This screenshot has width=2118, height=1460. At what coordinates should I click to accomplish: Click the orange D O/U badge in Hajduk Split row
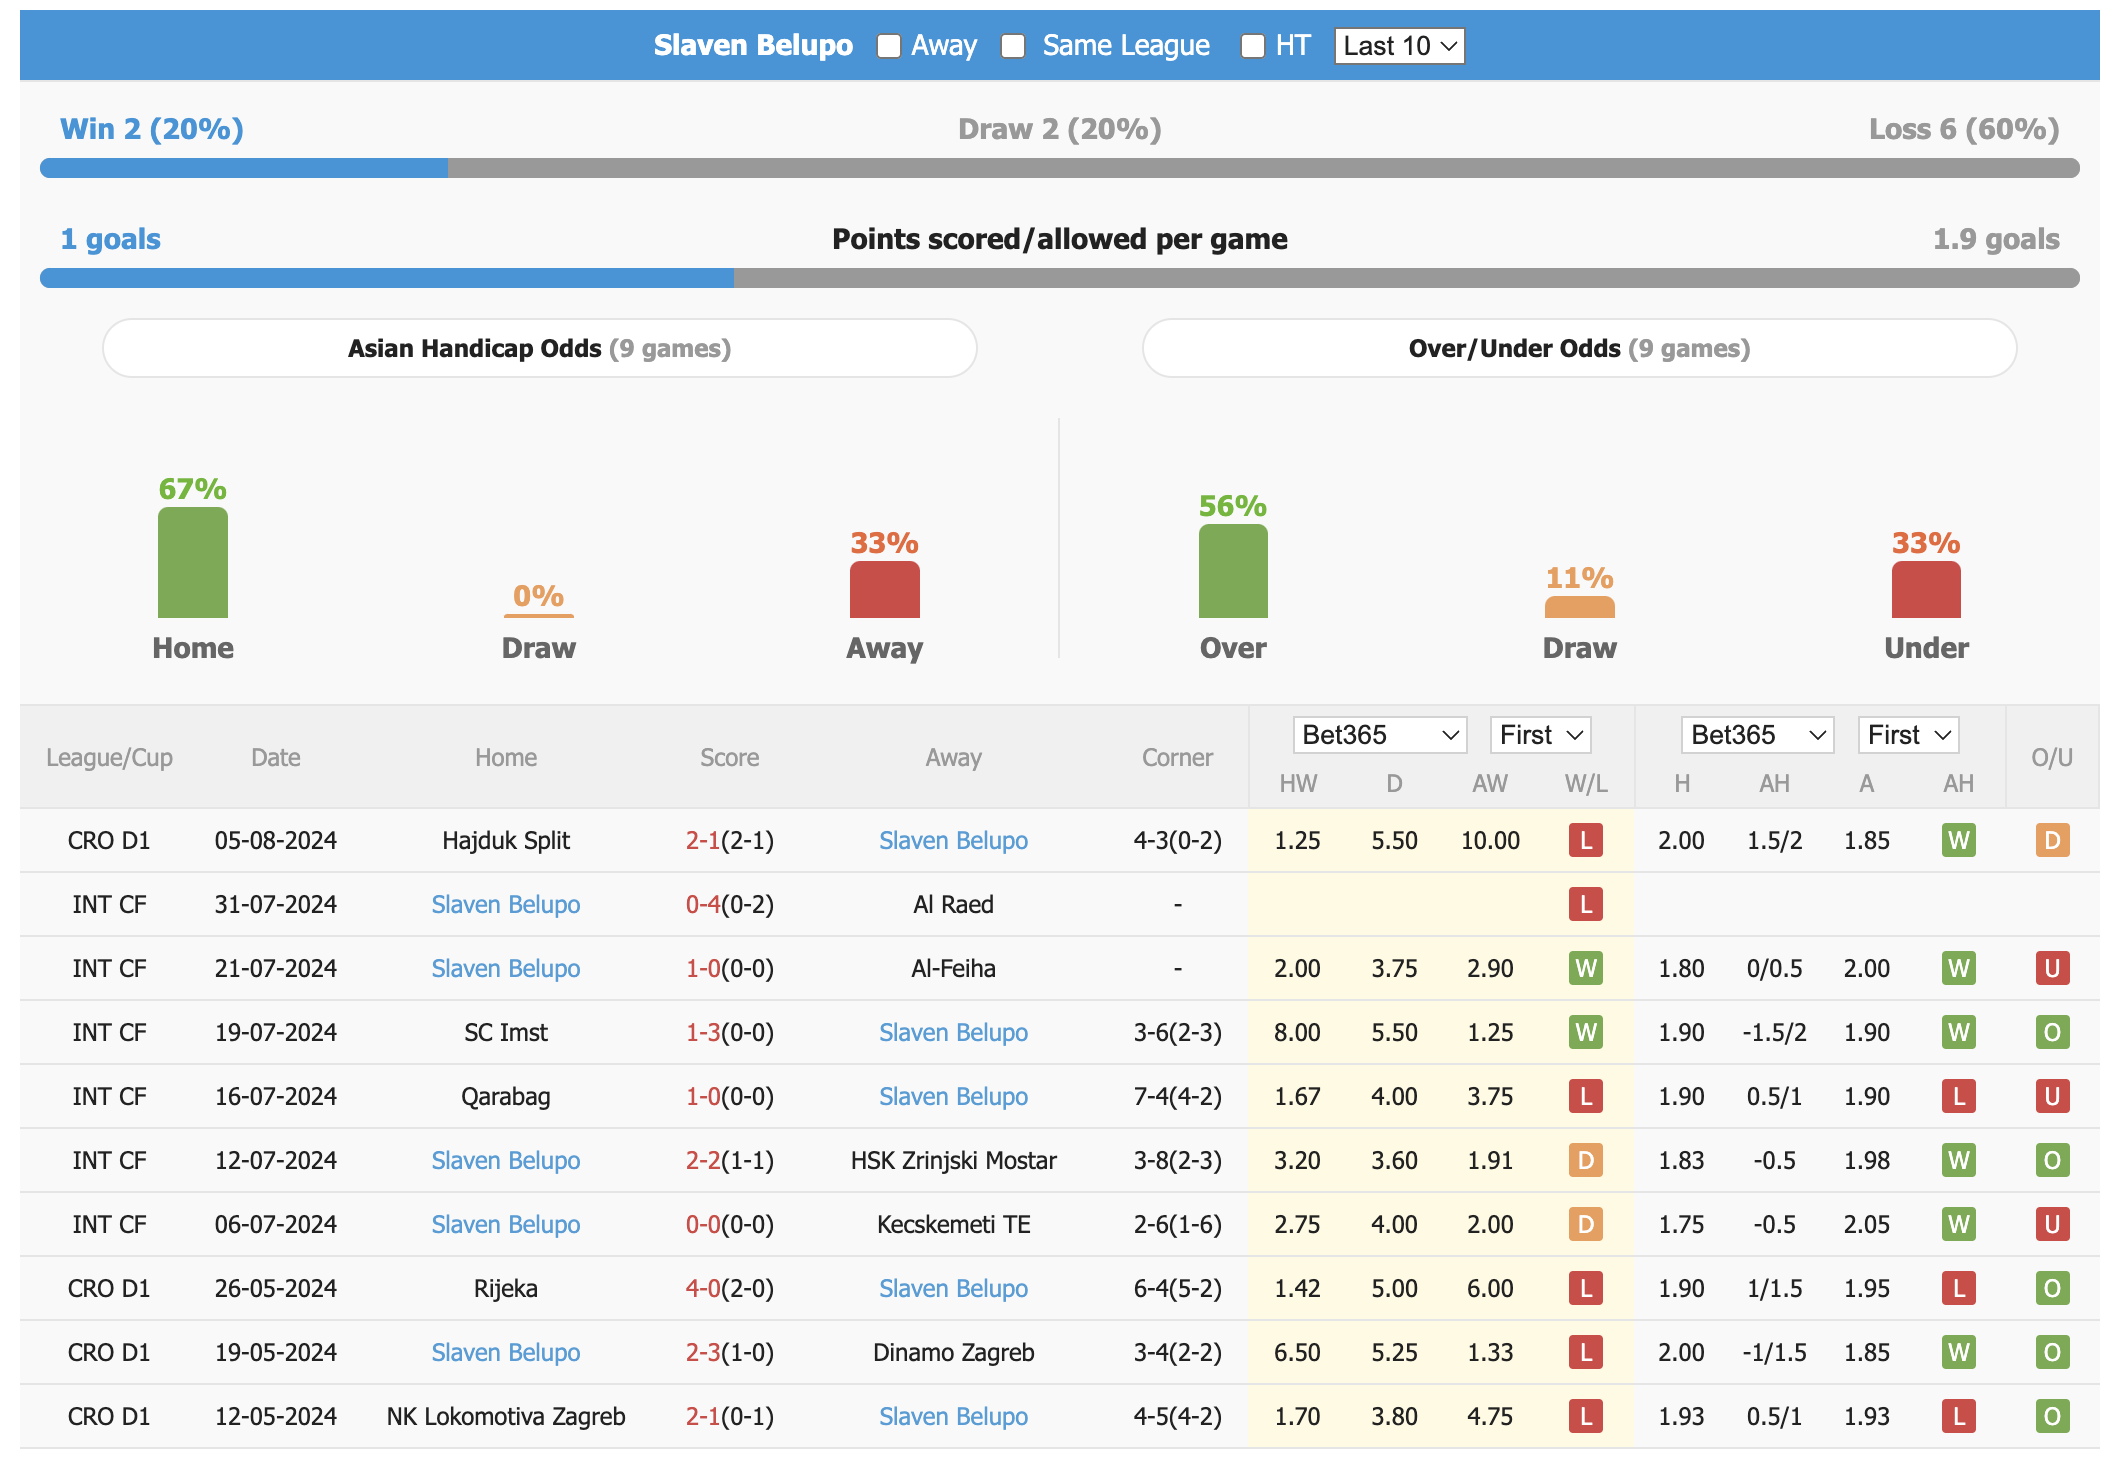coord(2052,840)
